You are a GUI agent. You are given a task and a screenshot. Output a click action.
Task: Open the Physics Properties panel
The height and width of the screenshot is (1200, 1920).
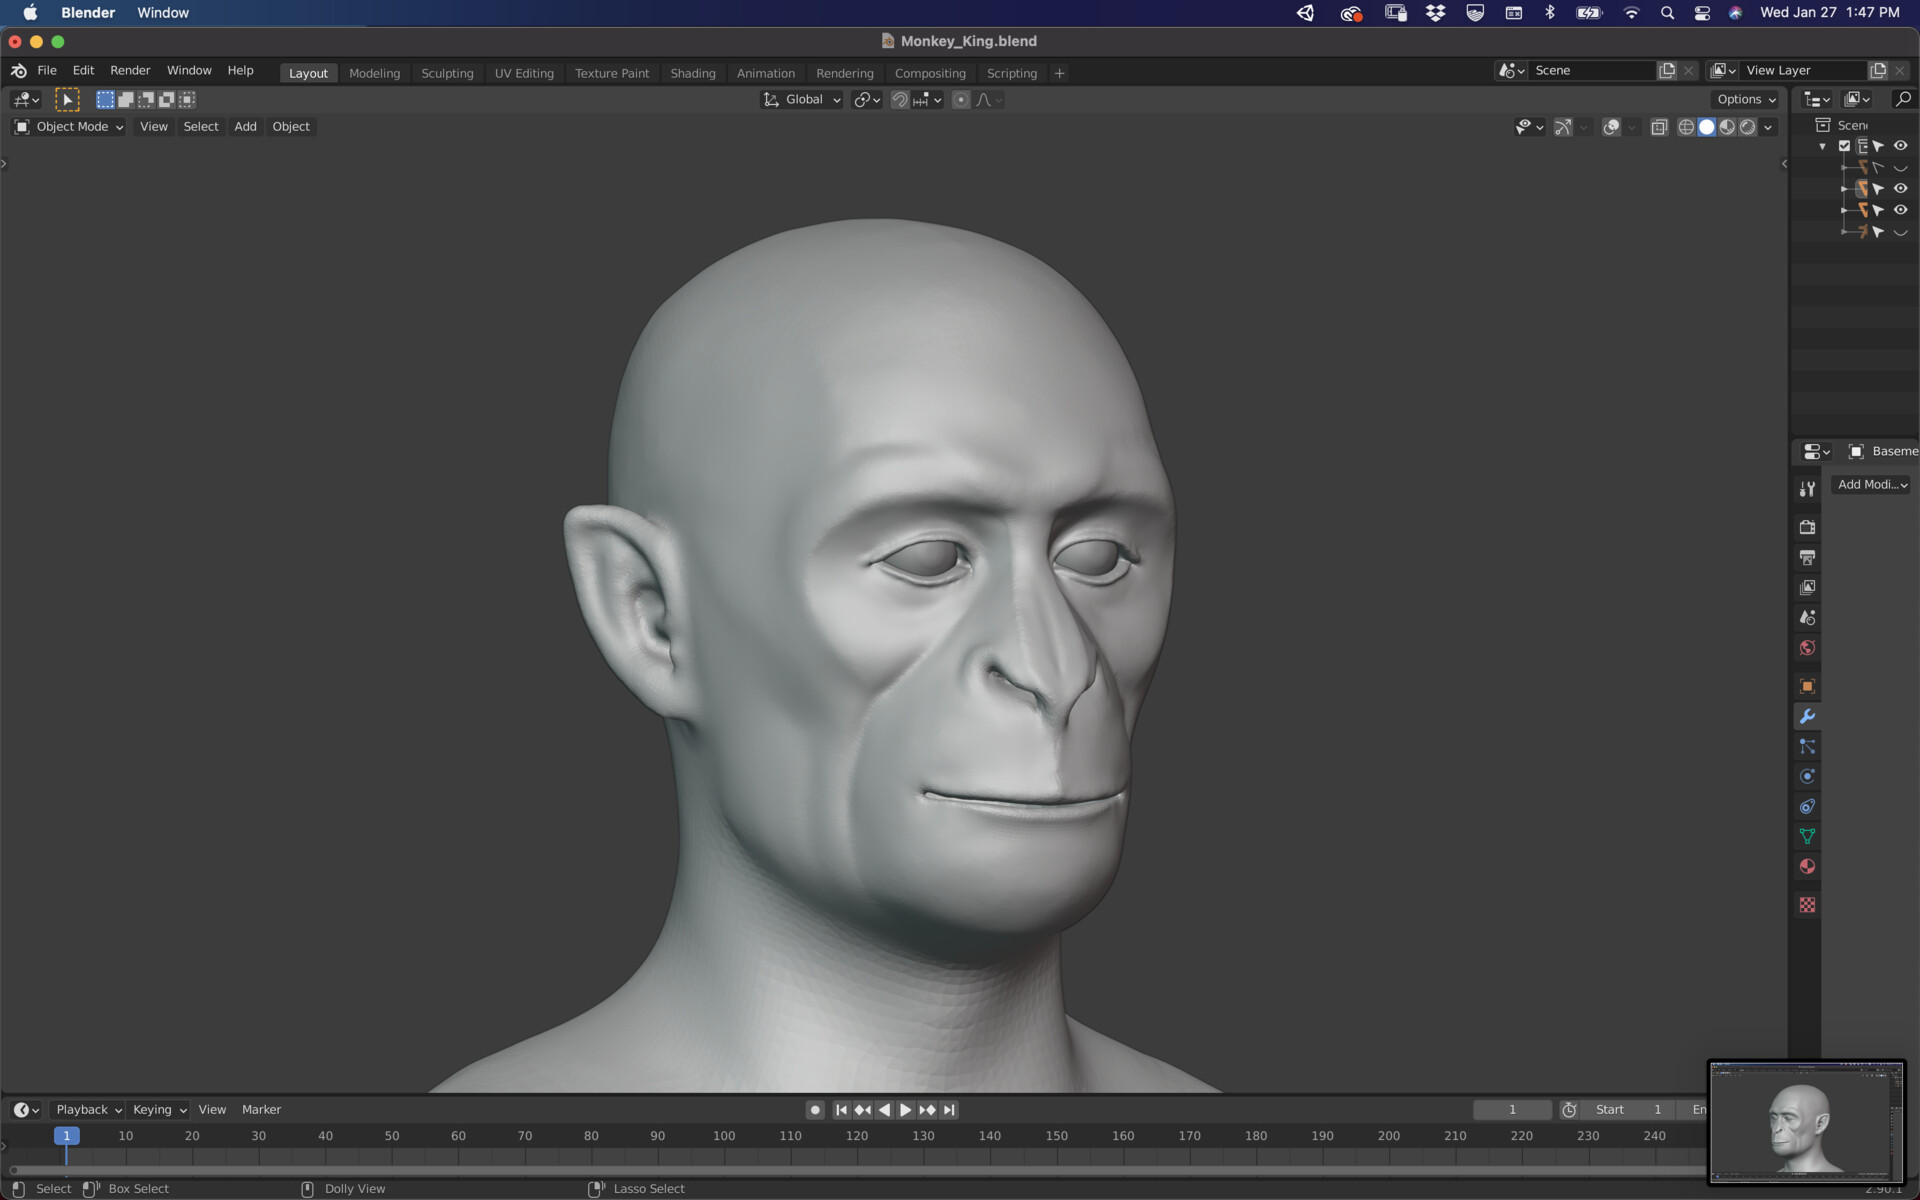pyautogui.click(x=1806, y=775)
